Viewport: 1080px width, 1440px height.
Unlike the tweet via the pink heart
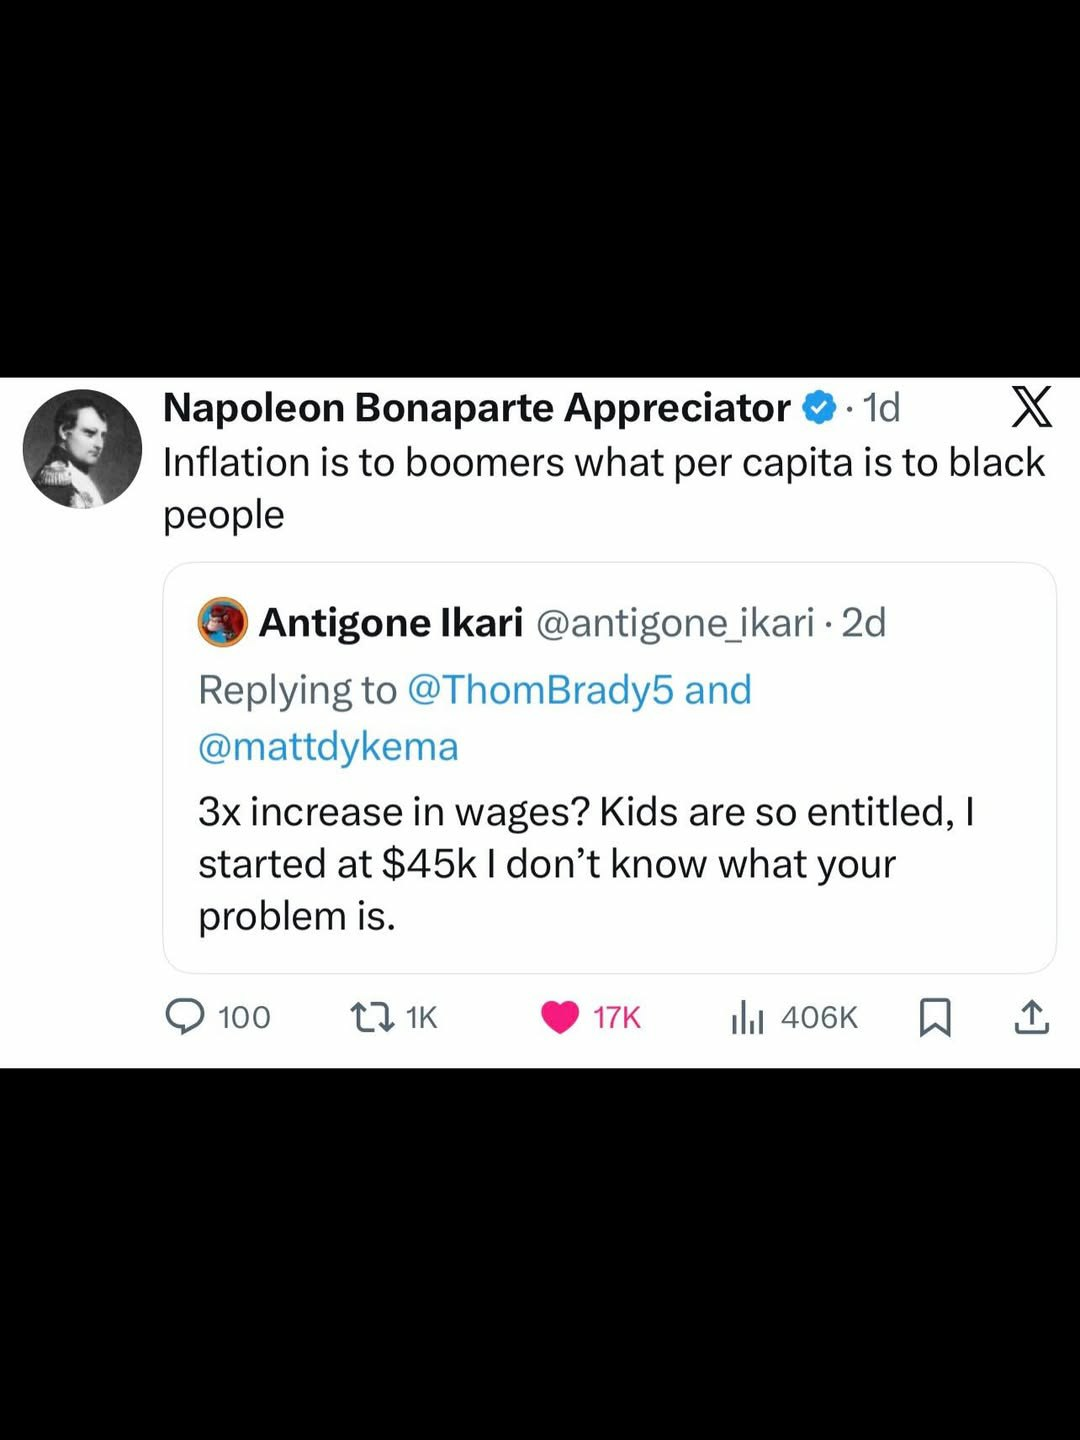pyautogui.click(x=560, y=1017)
